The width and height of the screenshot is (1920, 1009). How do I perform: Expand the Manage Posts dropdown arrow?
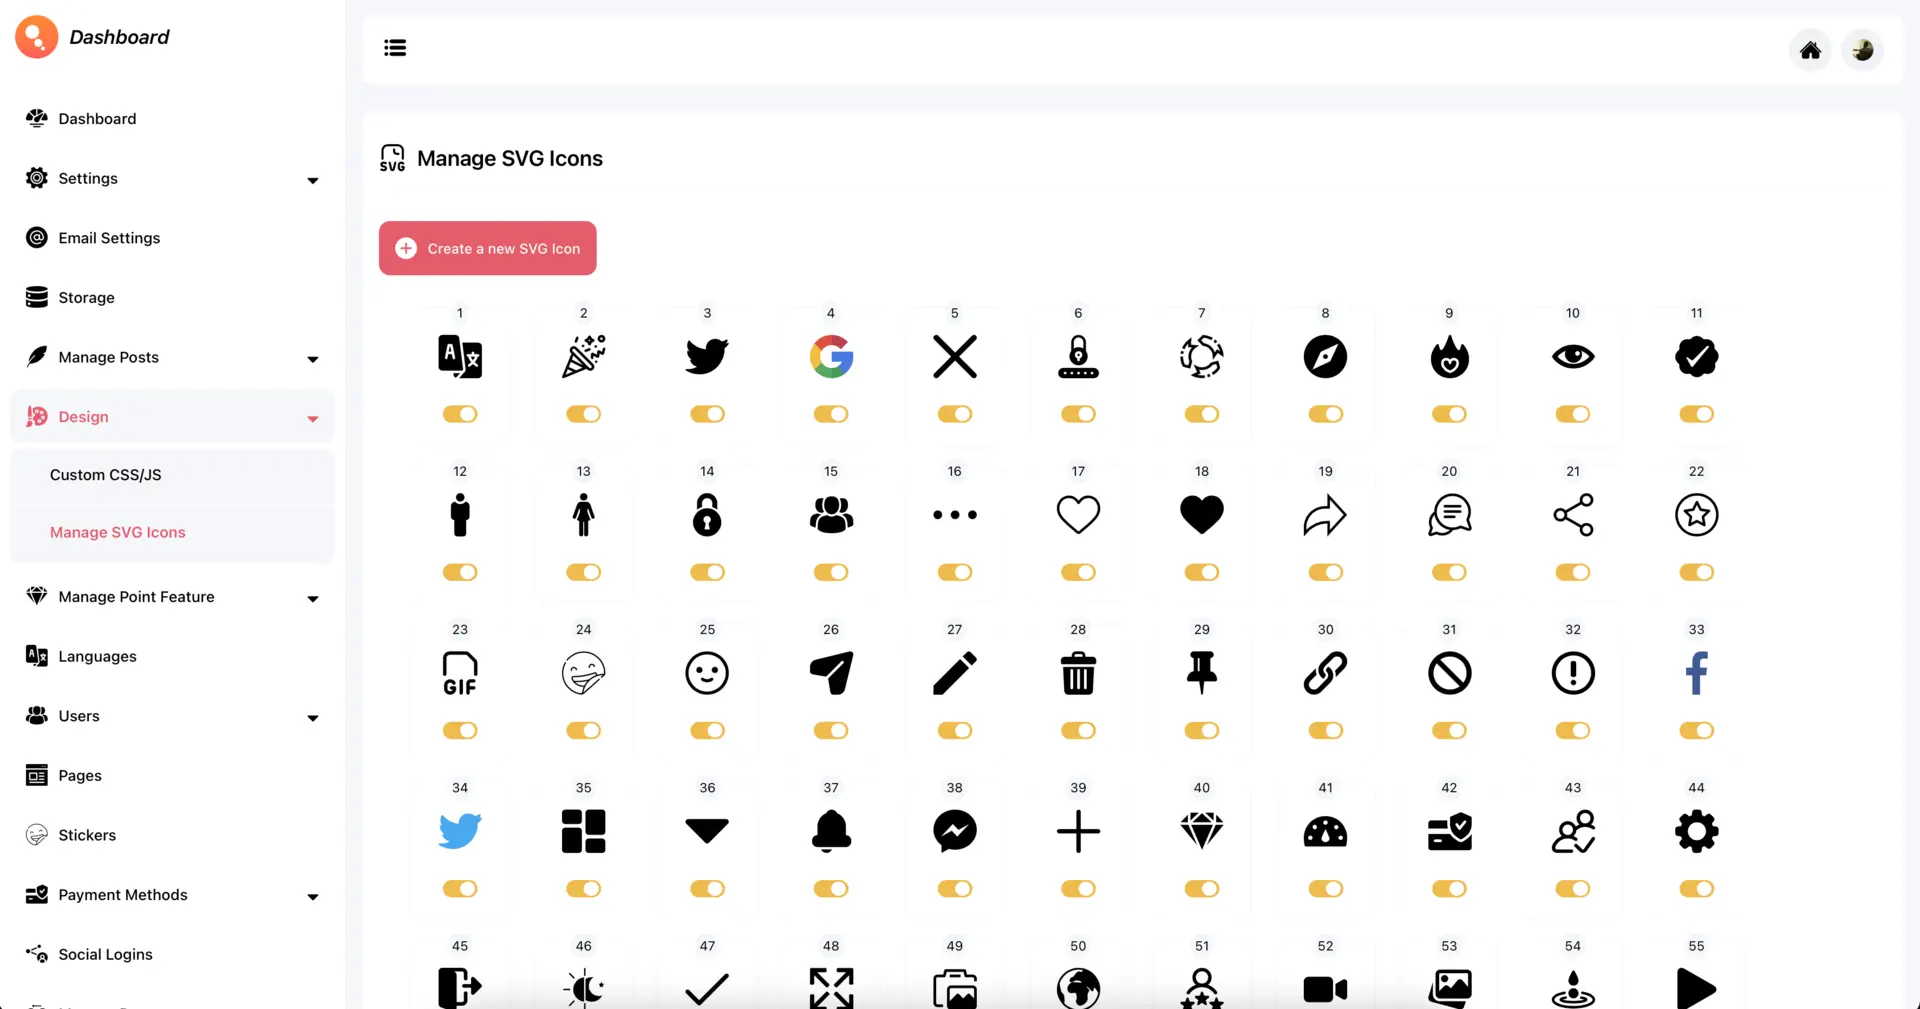point(313,359)
